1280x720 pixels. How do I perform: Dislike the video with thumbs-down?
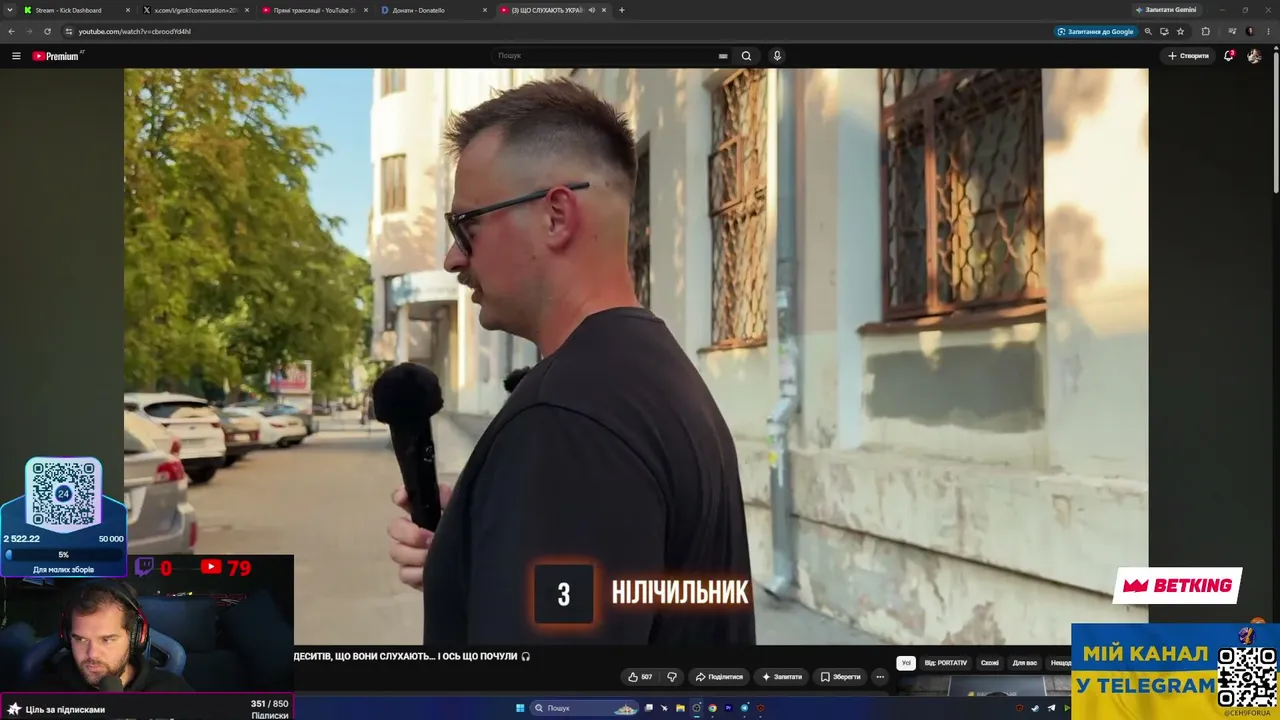[x=672, y=677]
